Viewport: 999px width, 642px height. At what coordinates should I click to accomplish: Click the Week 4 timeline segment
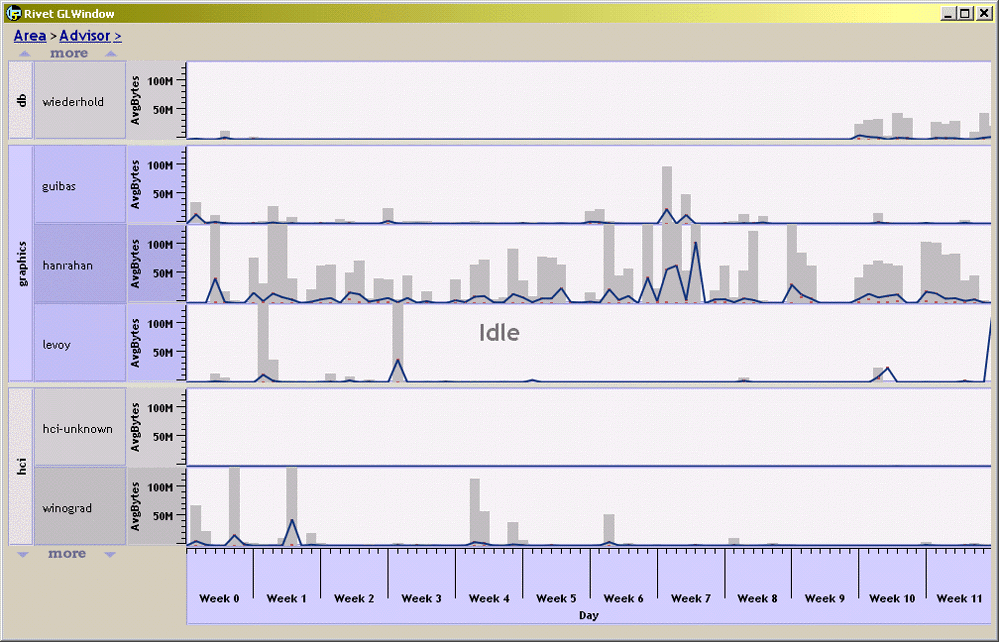(x=489, y=598)
